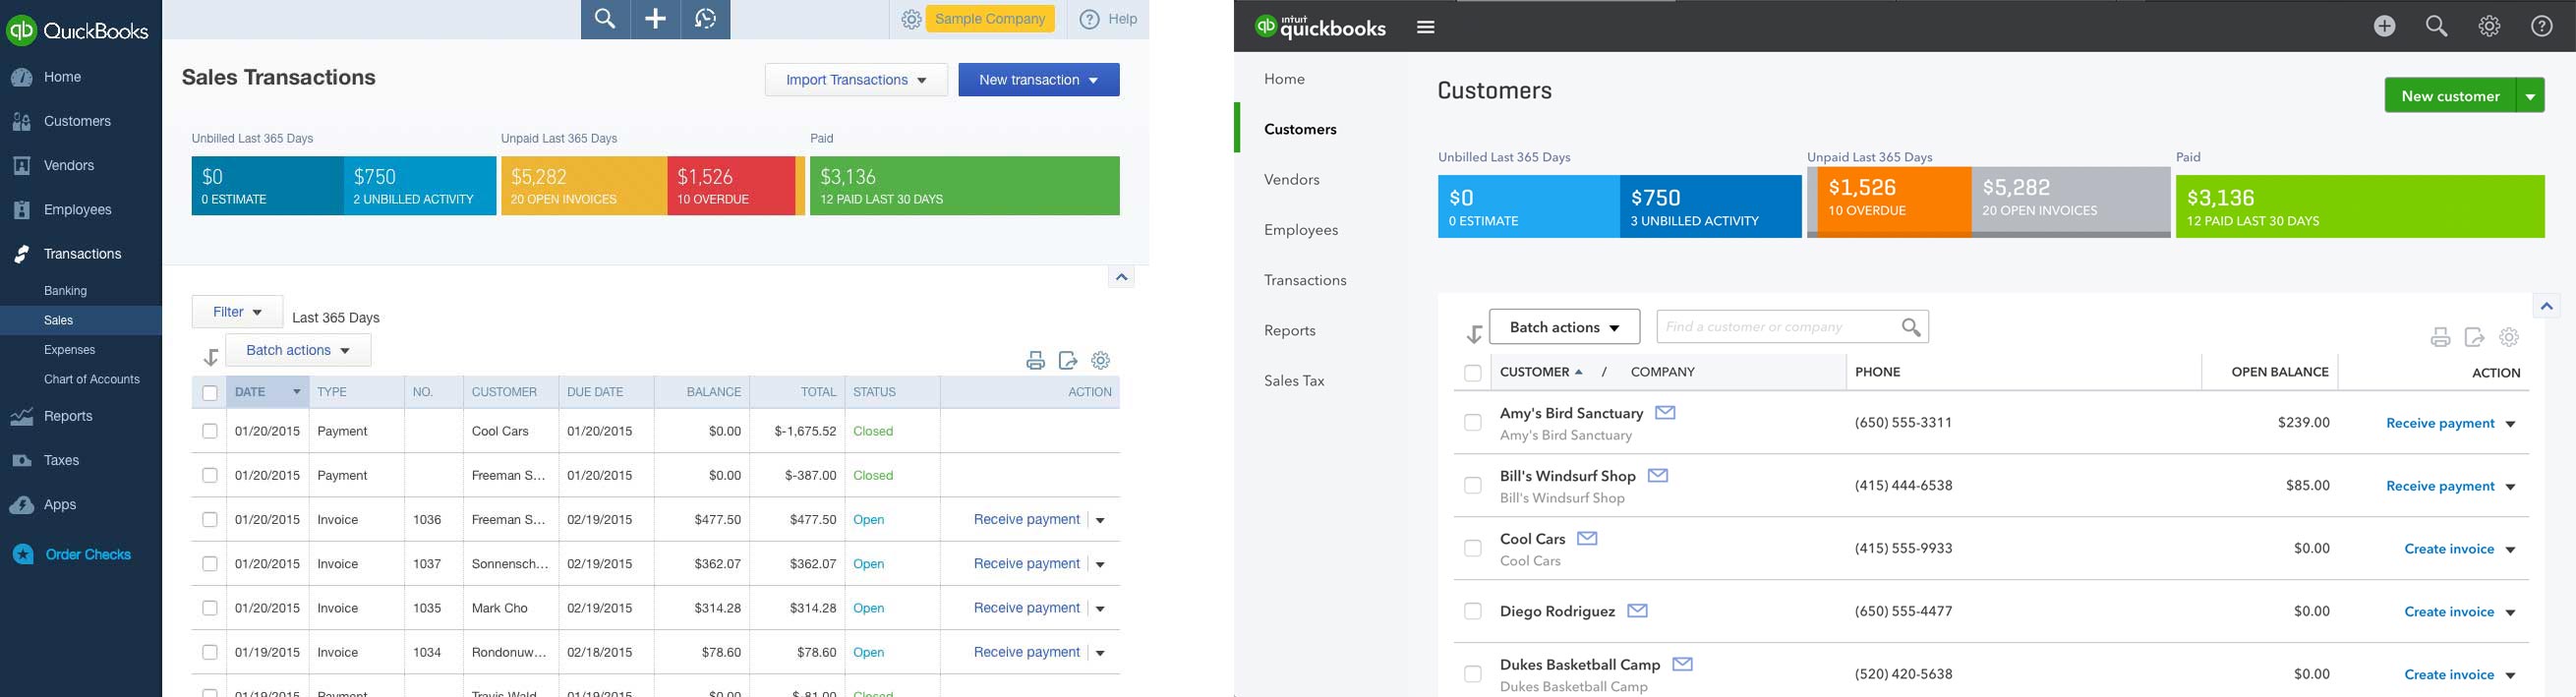Click the settings gear icon beside Sample Company

[911, 19]
